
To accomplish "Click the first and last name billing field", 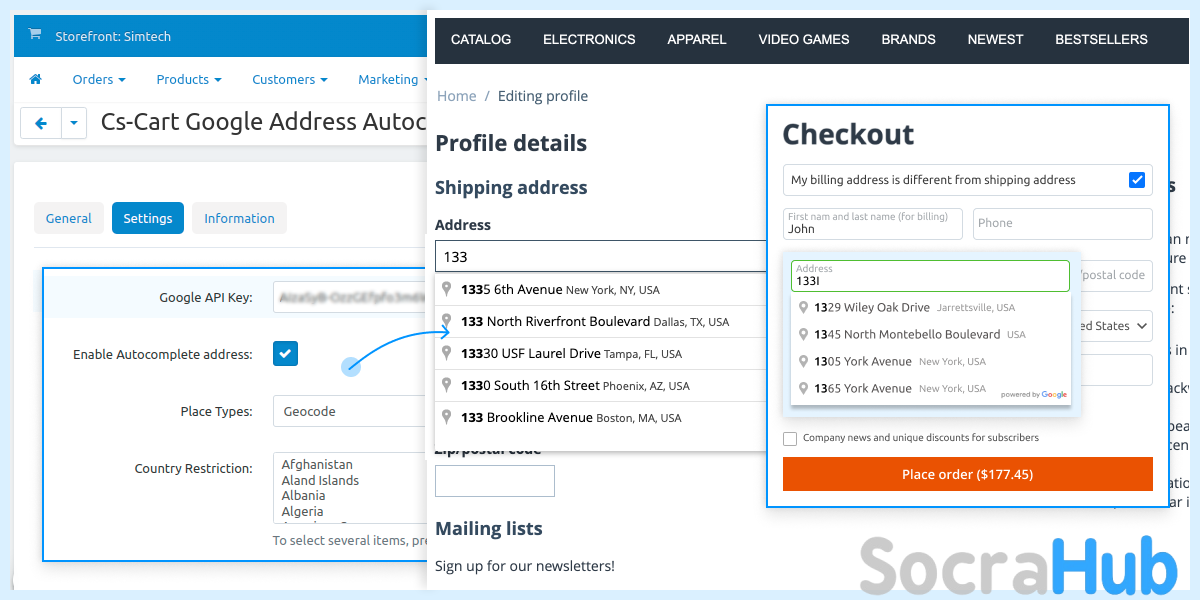I will click(873, 223).
